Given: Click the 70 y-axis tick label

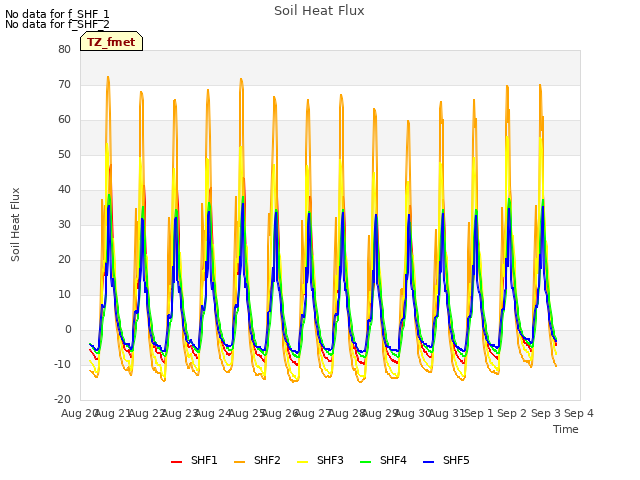Looking at the screenshot, I should [64, 84].
